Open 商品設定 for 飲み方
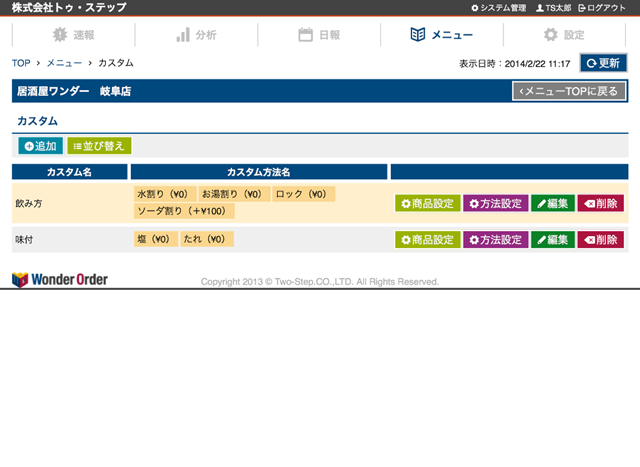Image resolution: width=640 pixels, height=467 pixels. click(x=427, y=203)
